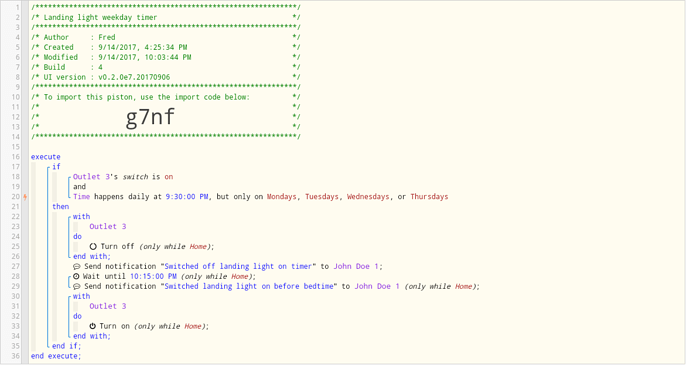Image resolution: width=690 pixels, height=369 pixels.
Task: Click the 'with' keyword on line 30
Action: point(81,296)
